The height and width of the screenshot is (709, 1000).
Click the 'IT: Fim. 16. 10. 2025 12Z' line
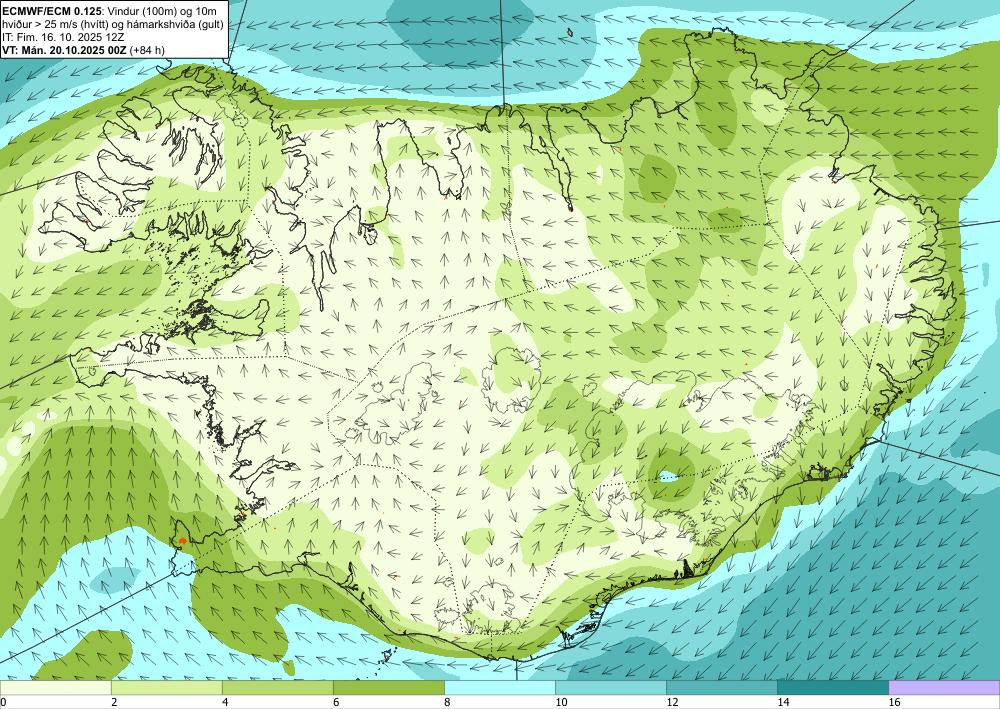pos(63,37)
